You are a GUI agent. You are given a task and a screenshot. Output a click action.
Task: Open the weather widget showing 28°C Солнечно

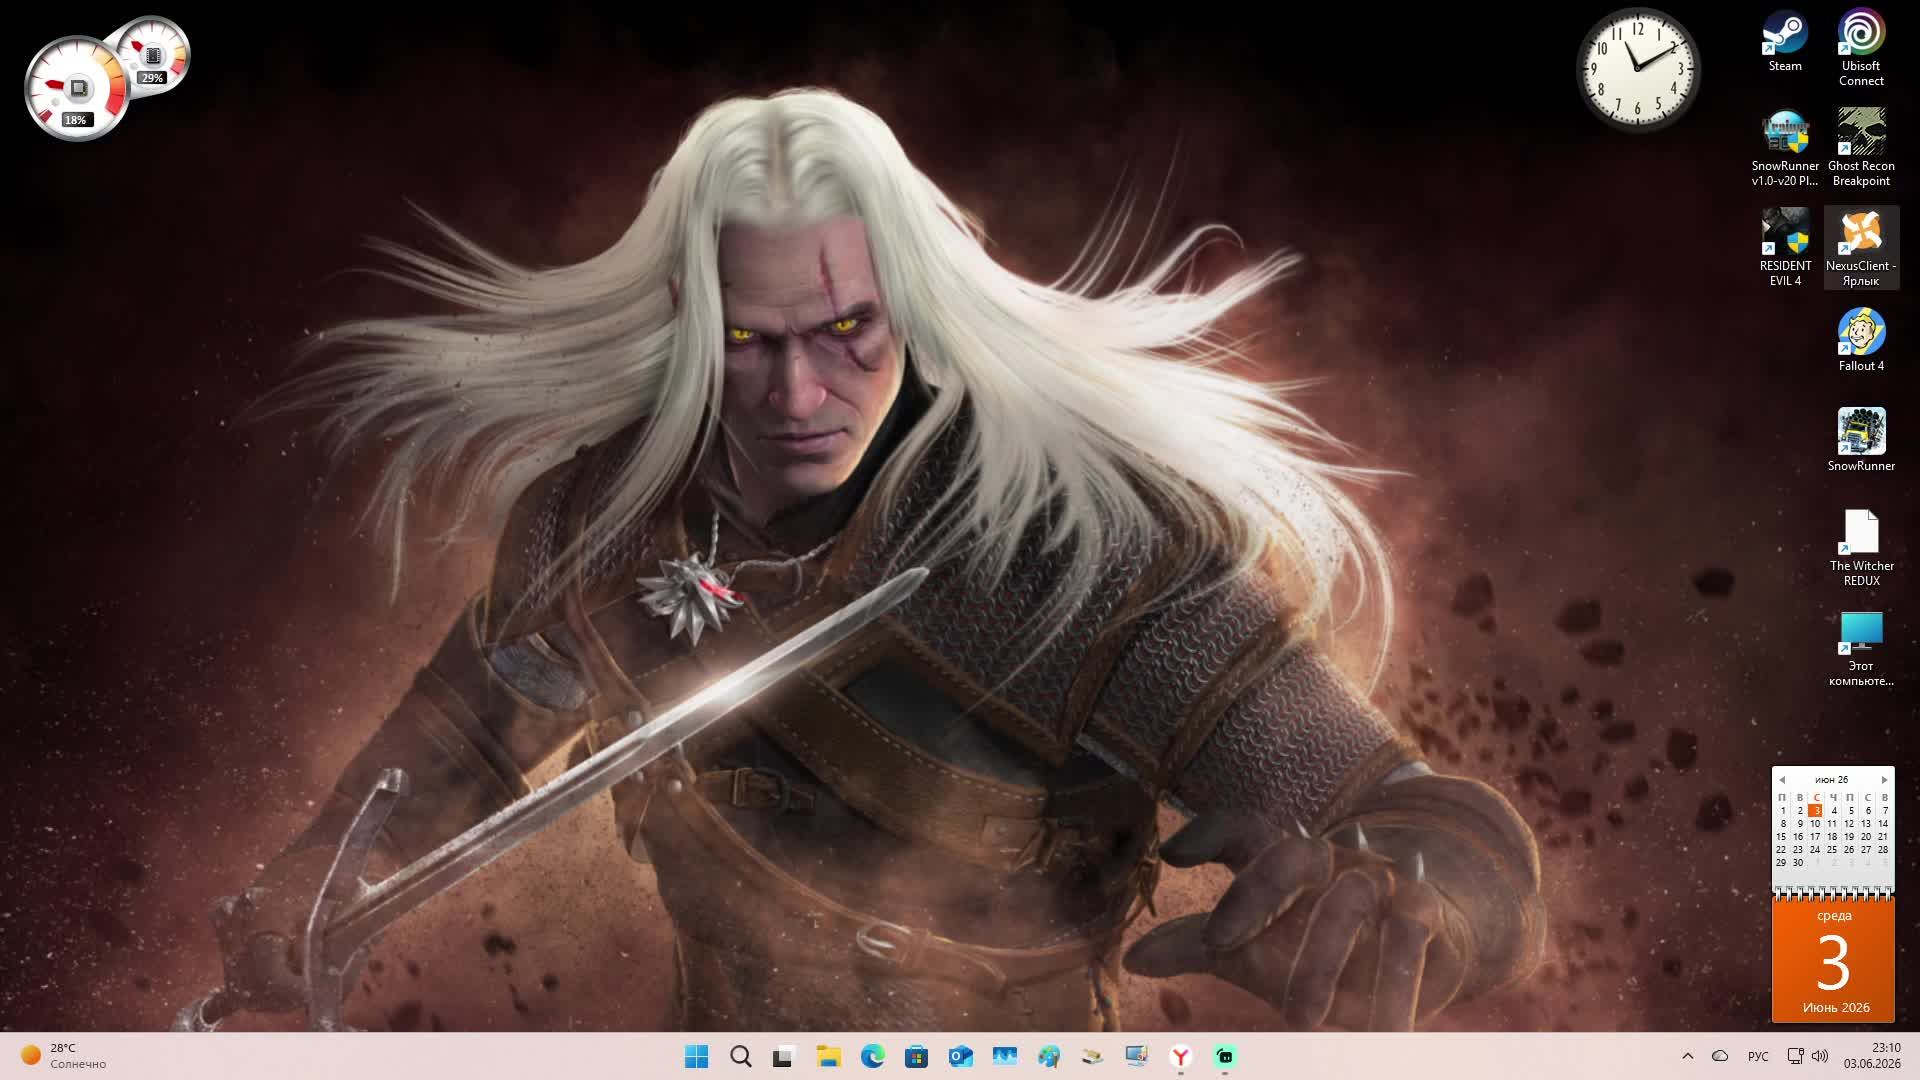tap(64, 1056)
